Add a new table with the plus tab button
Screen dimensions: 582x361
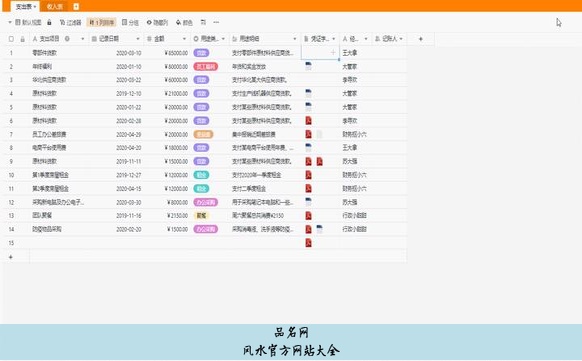tap(76, 6)
